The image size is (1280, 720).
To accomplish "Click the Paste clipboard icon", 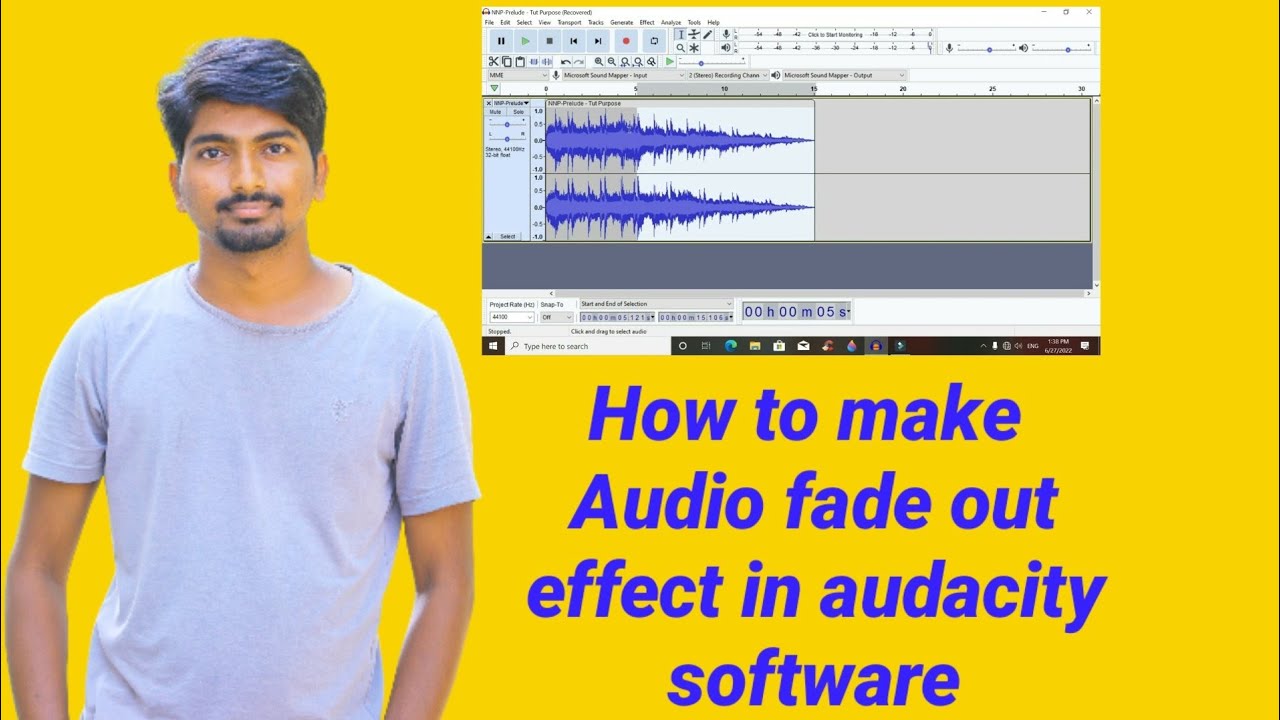I will [520, 62].
